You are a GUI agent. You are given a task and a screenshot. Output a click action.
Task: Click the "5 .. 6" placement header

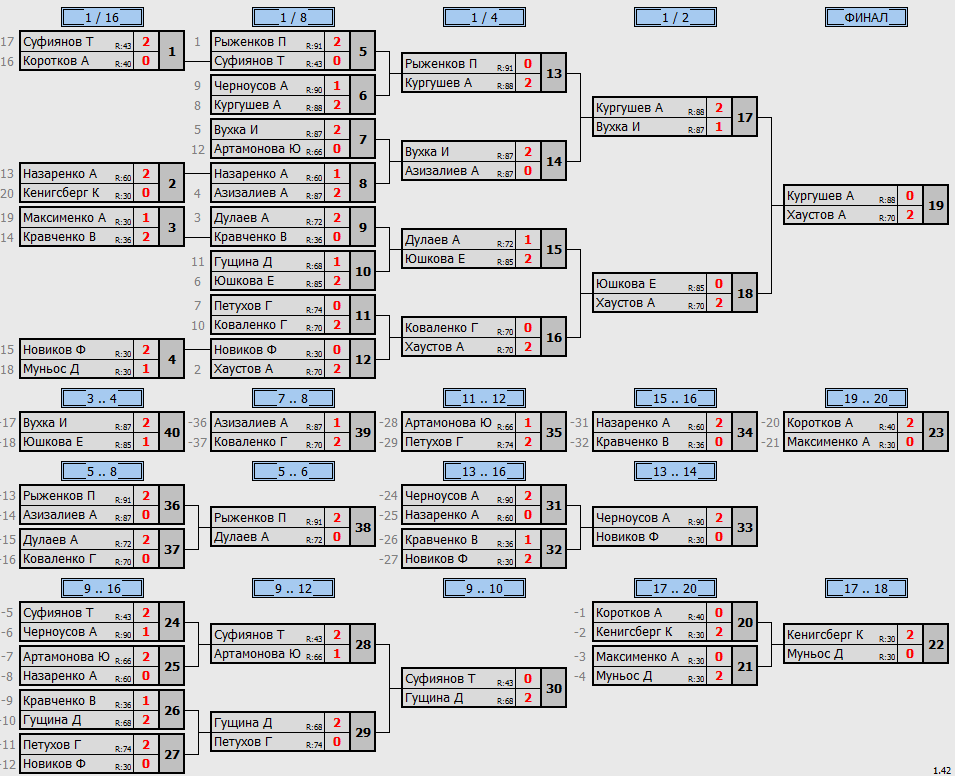[294, 471]
